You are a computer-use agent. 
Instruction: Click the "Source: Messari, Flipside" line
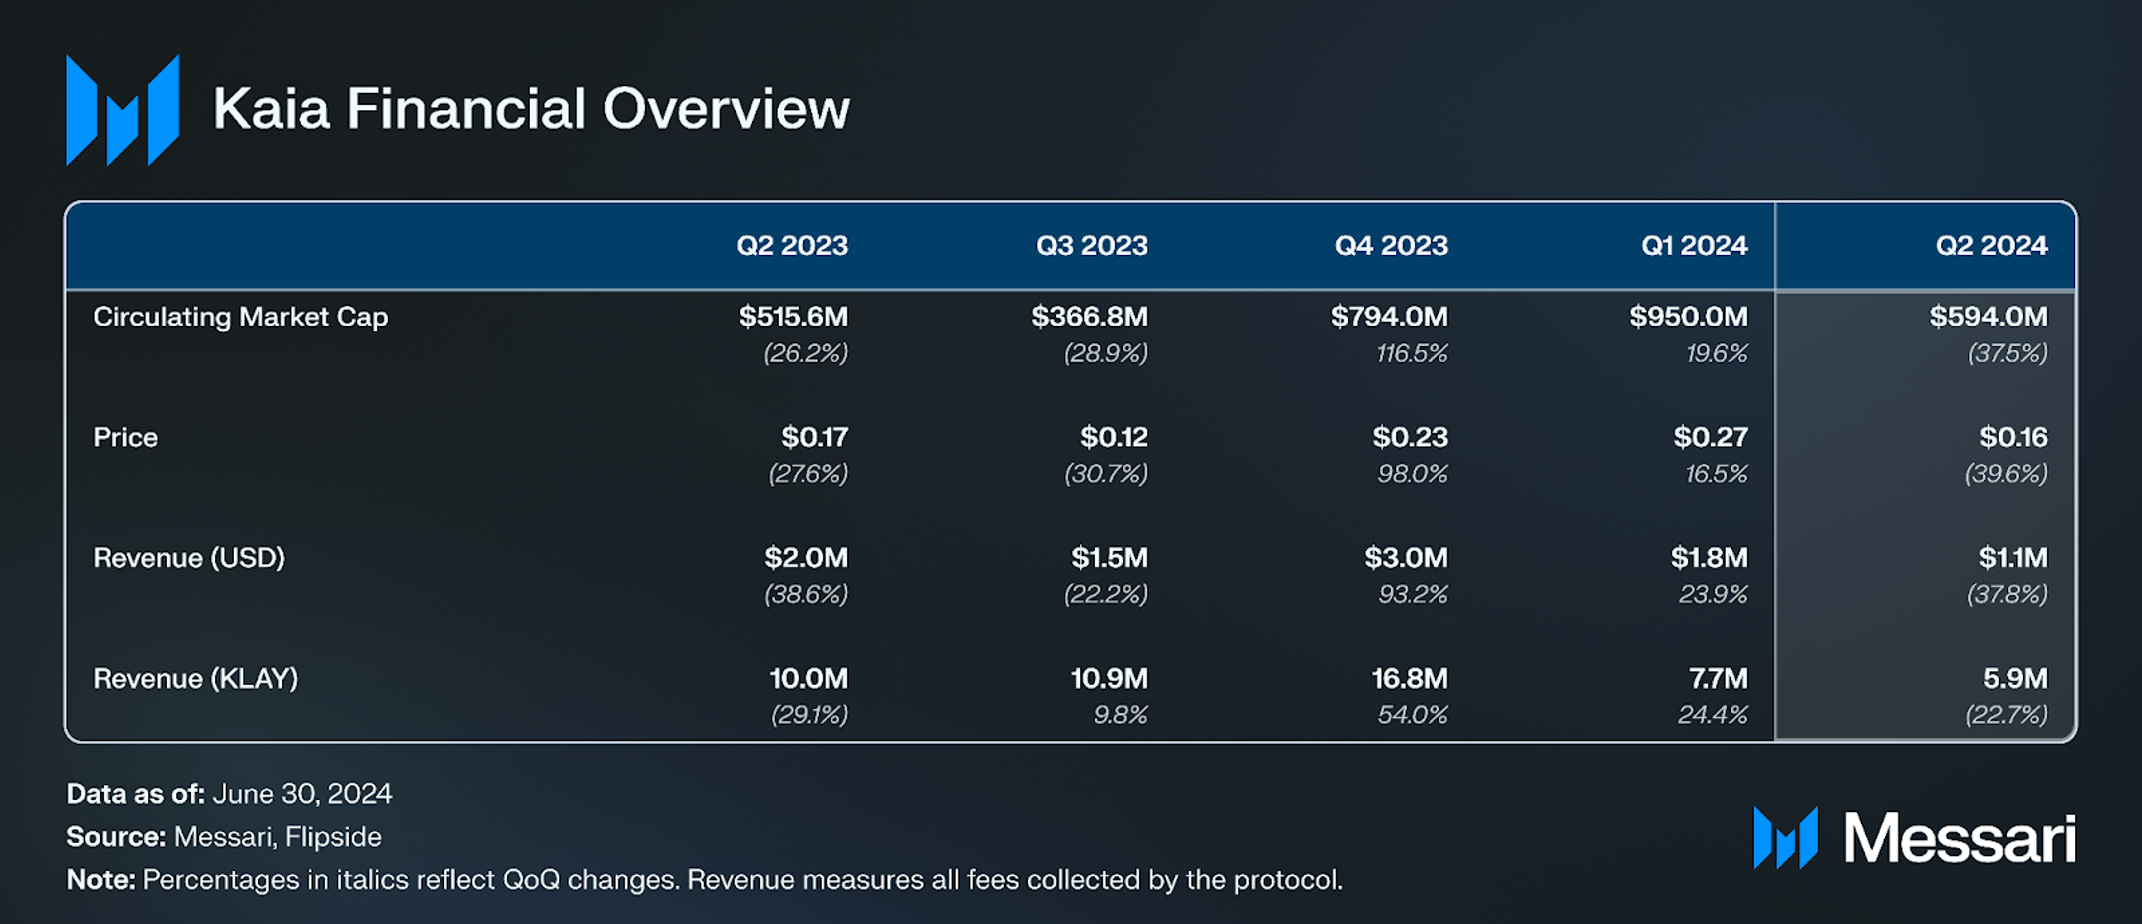coord(224,837)
